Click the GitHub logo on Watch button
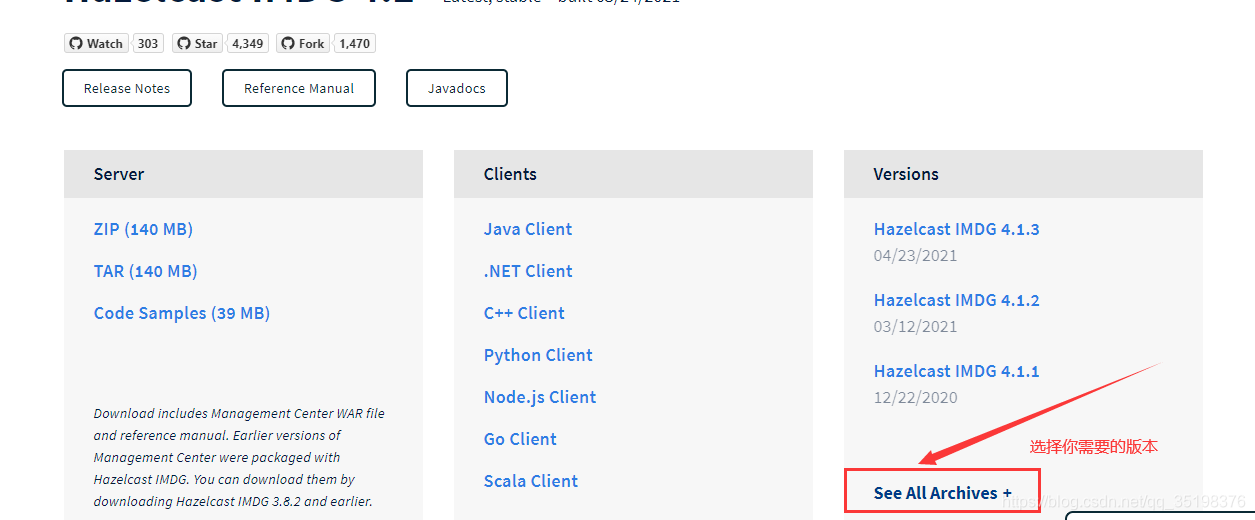 pyautogui.click(x=75, y=43)
